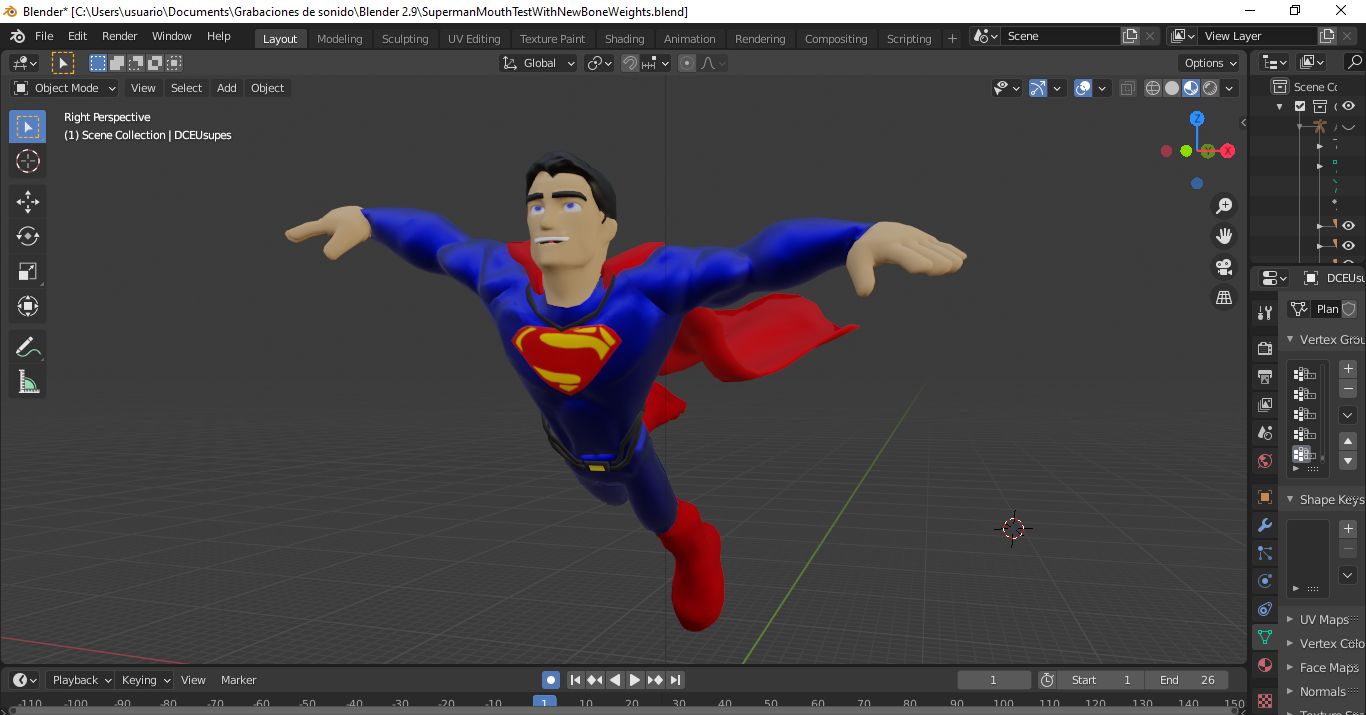This screenshot has height=715, width=1366.
Task: Pick the Scale tool
Action: pyautogui.click(x=28, y=271)
